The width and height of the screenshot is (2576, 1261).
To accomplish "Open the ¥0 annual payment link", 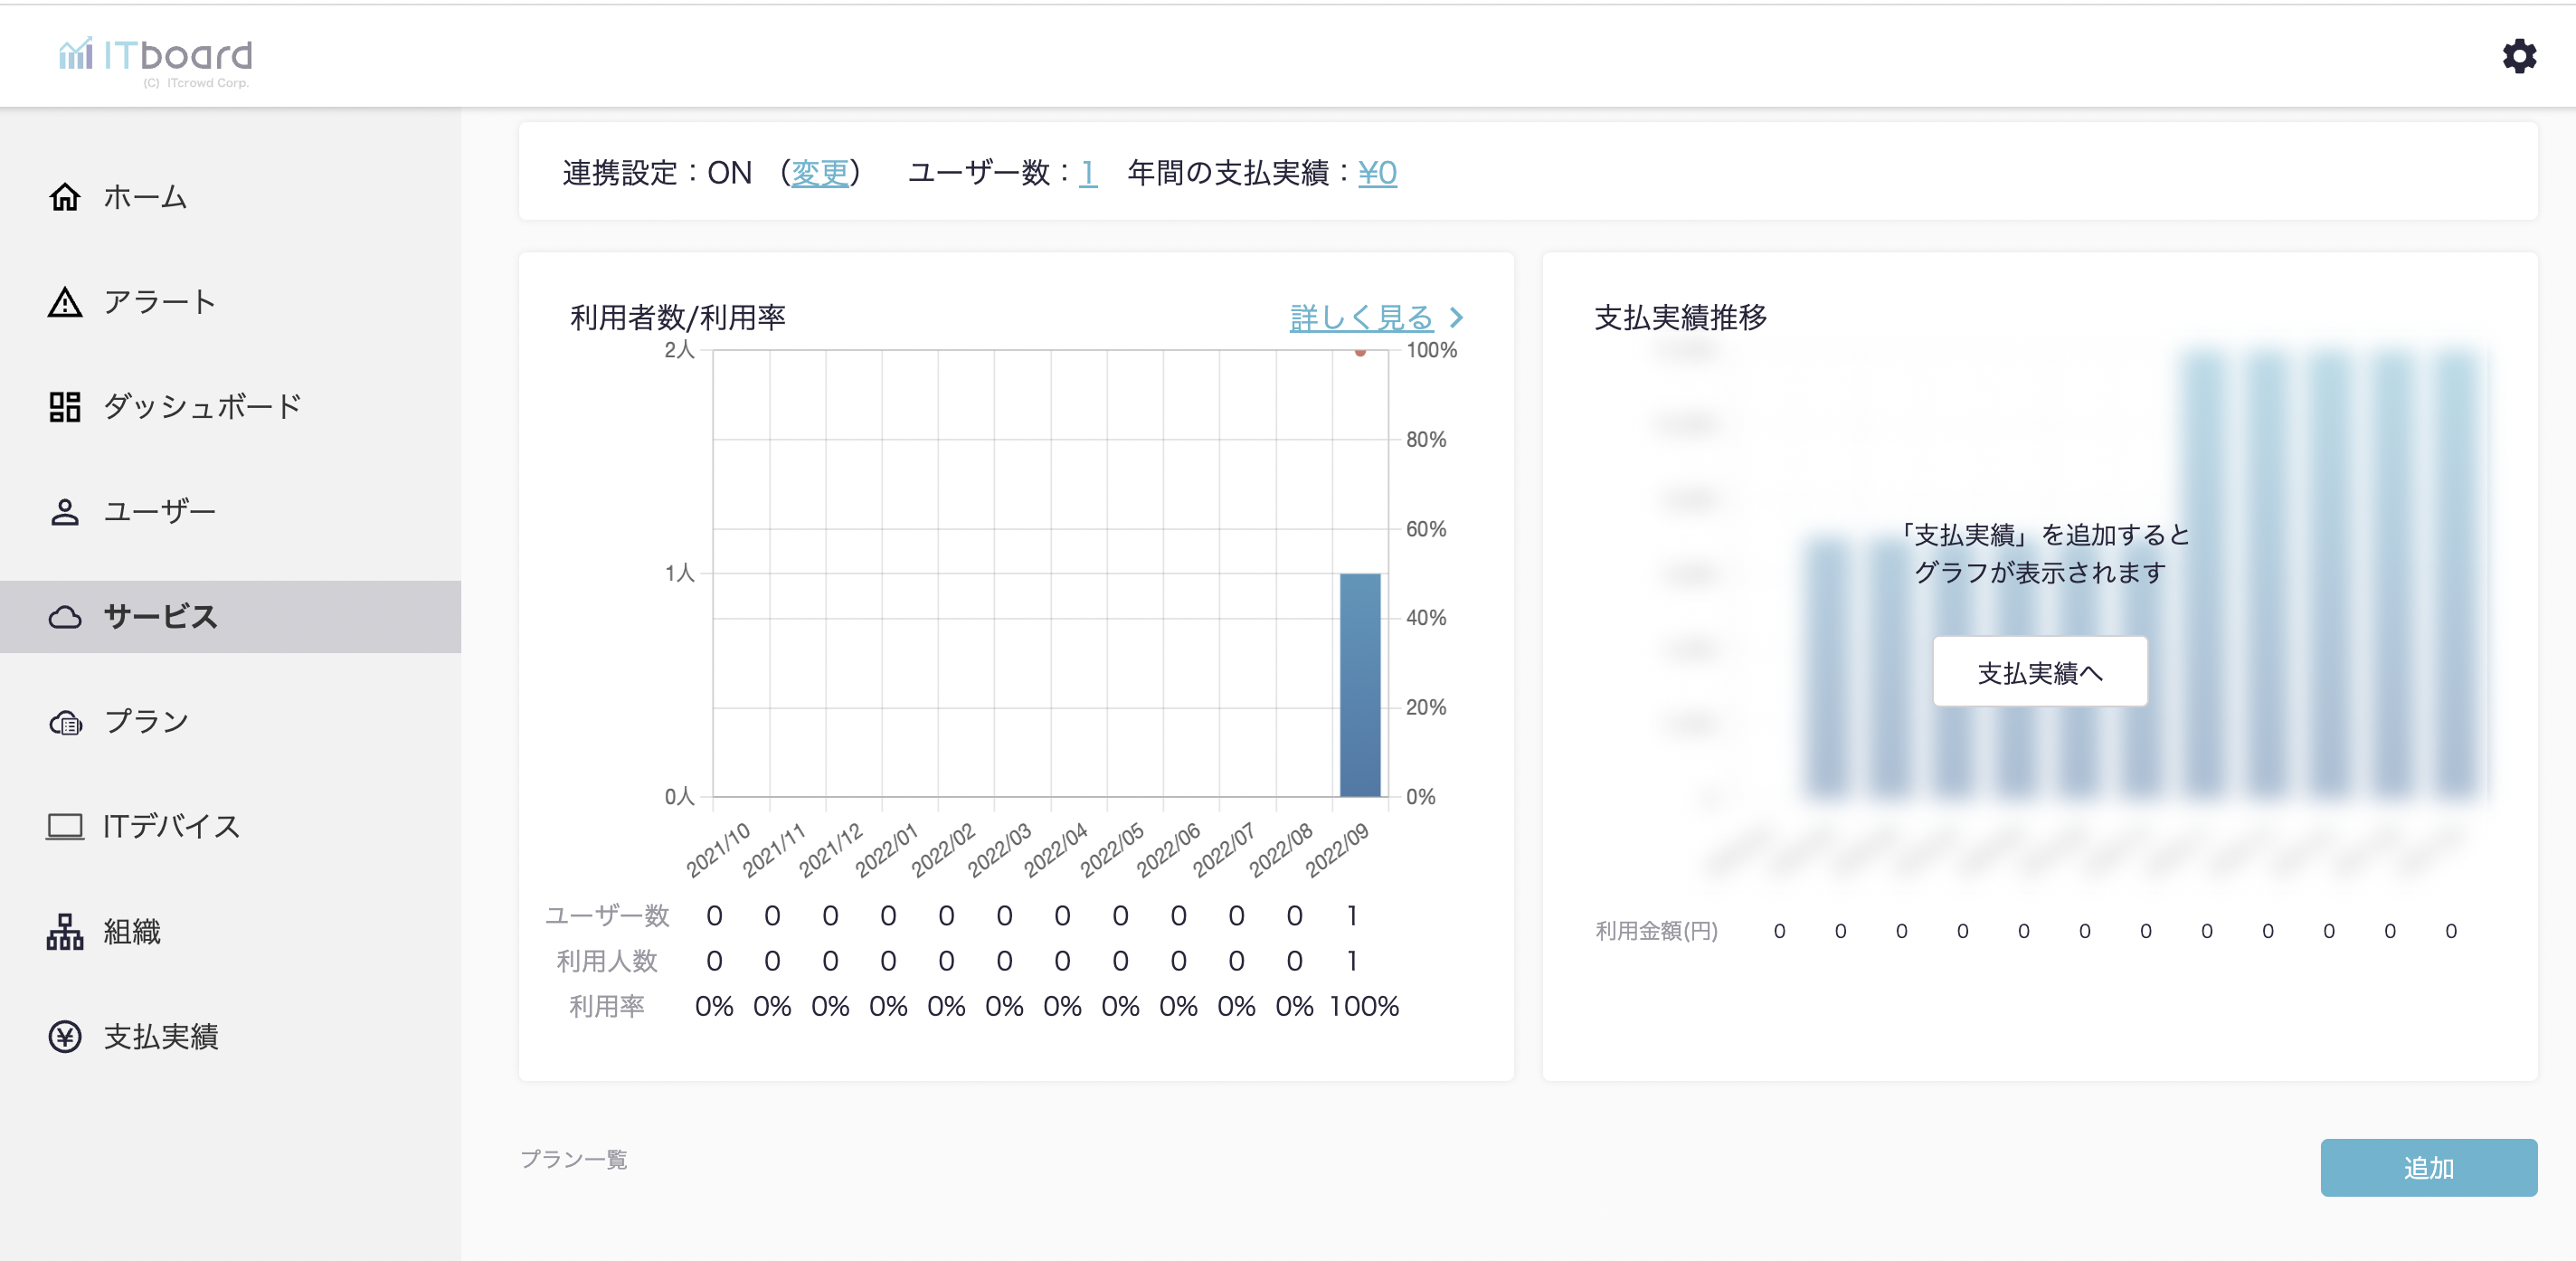I will tap(1377, 173).
